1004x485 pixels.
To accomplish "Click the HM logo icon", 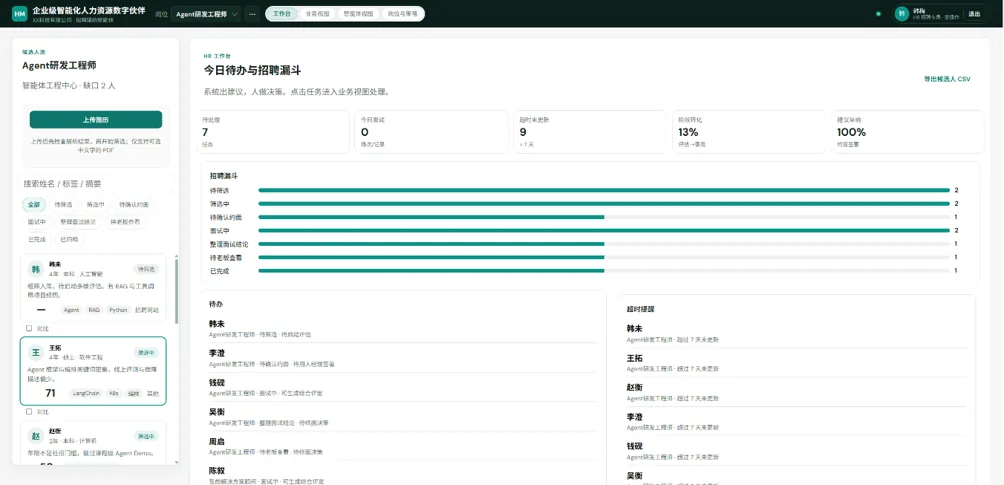I will (20, 13).
